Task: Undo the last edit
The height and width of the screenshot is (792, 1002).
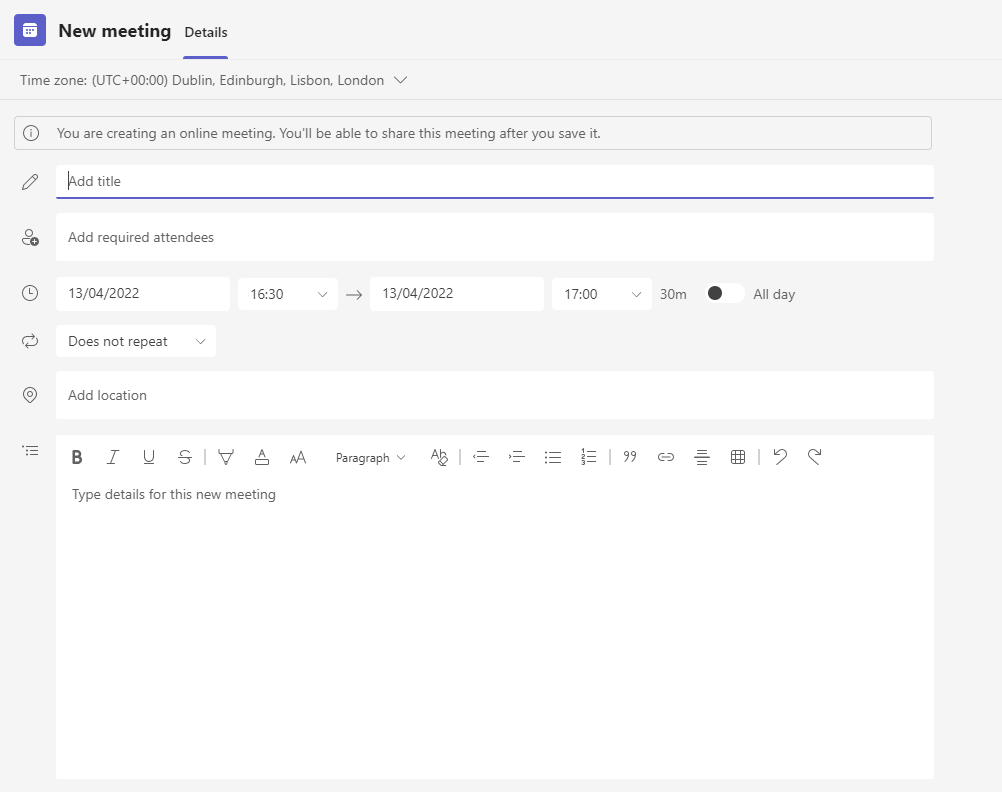Action: point(780,457)
